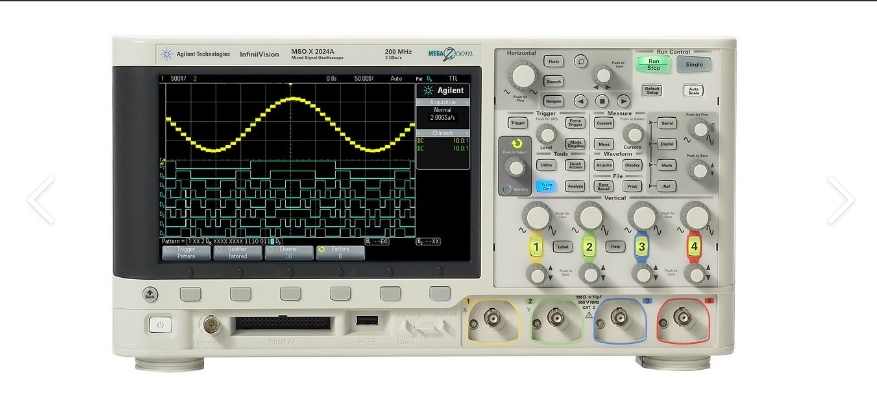877x400 pixels.
Task: Click the Label key
Action: (x=563, y=247)
